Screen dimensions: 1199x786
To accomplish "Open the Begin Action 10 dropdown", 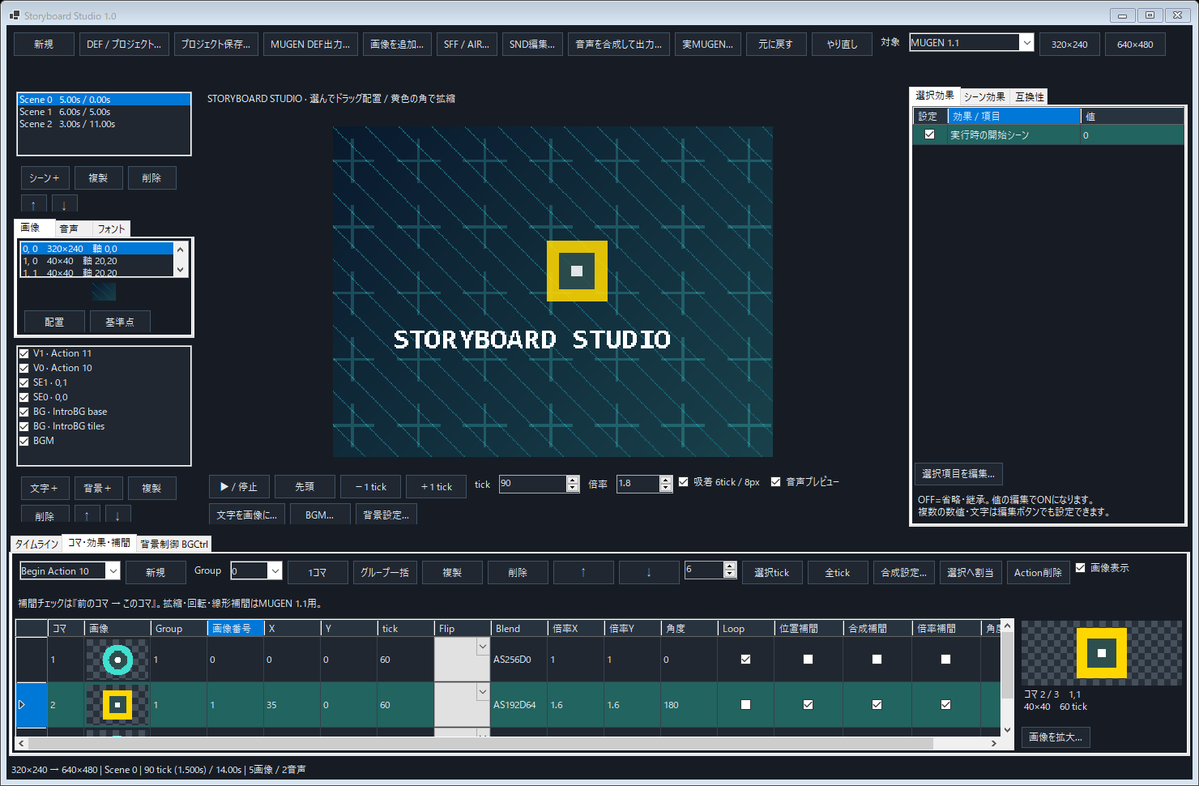I will [x=112, y=571].
